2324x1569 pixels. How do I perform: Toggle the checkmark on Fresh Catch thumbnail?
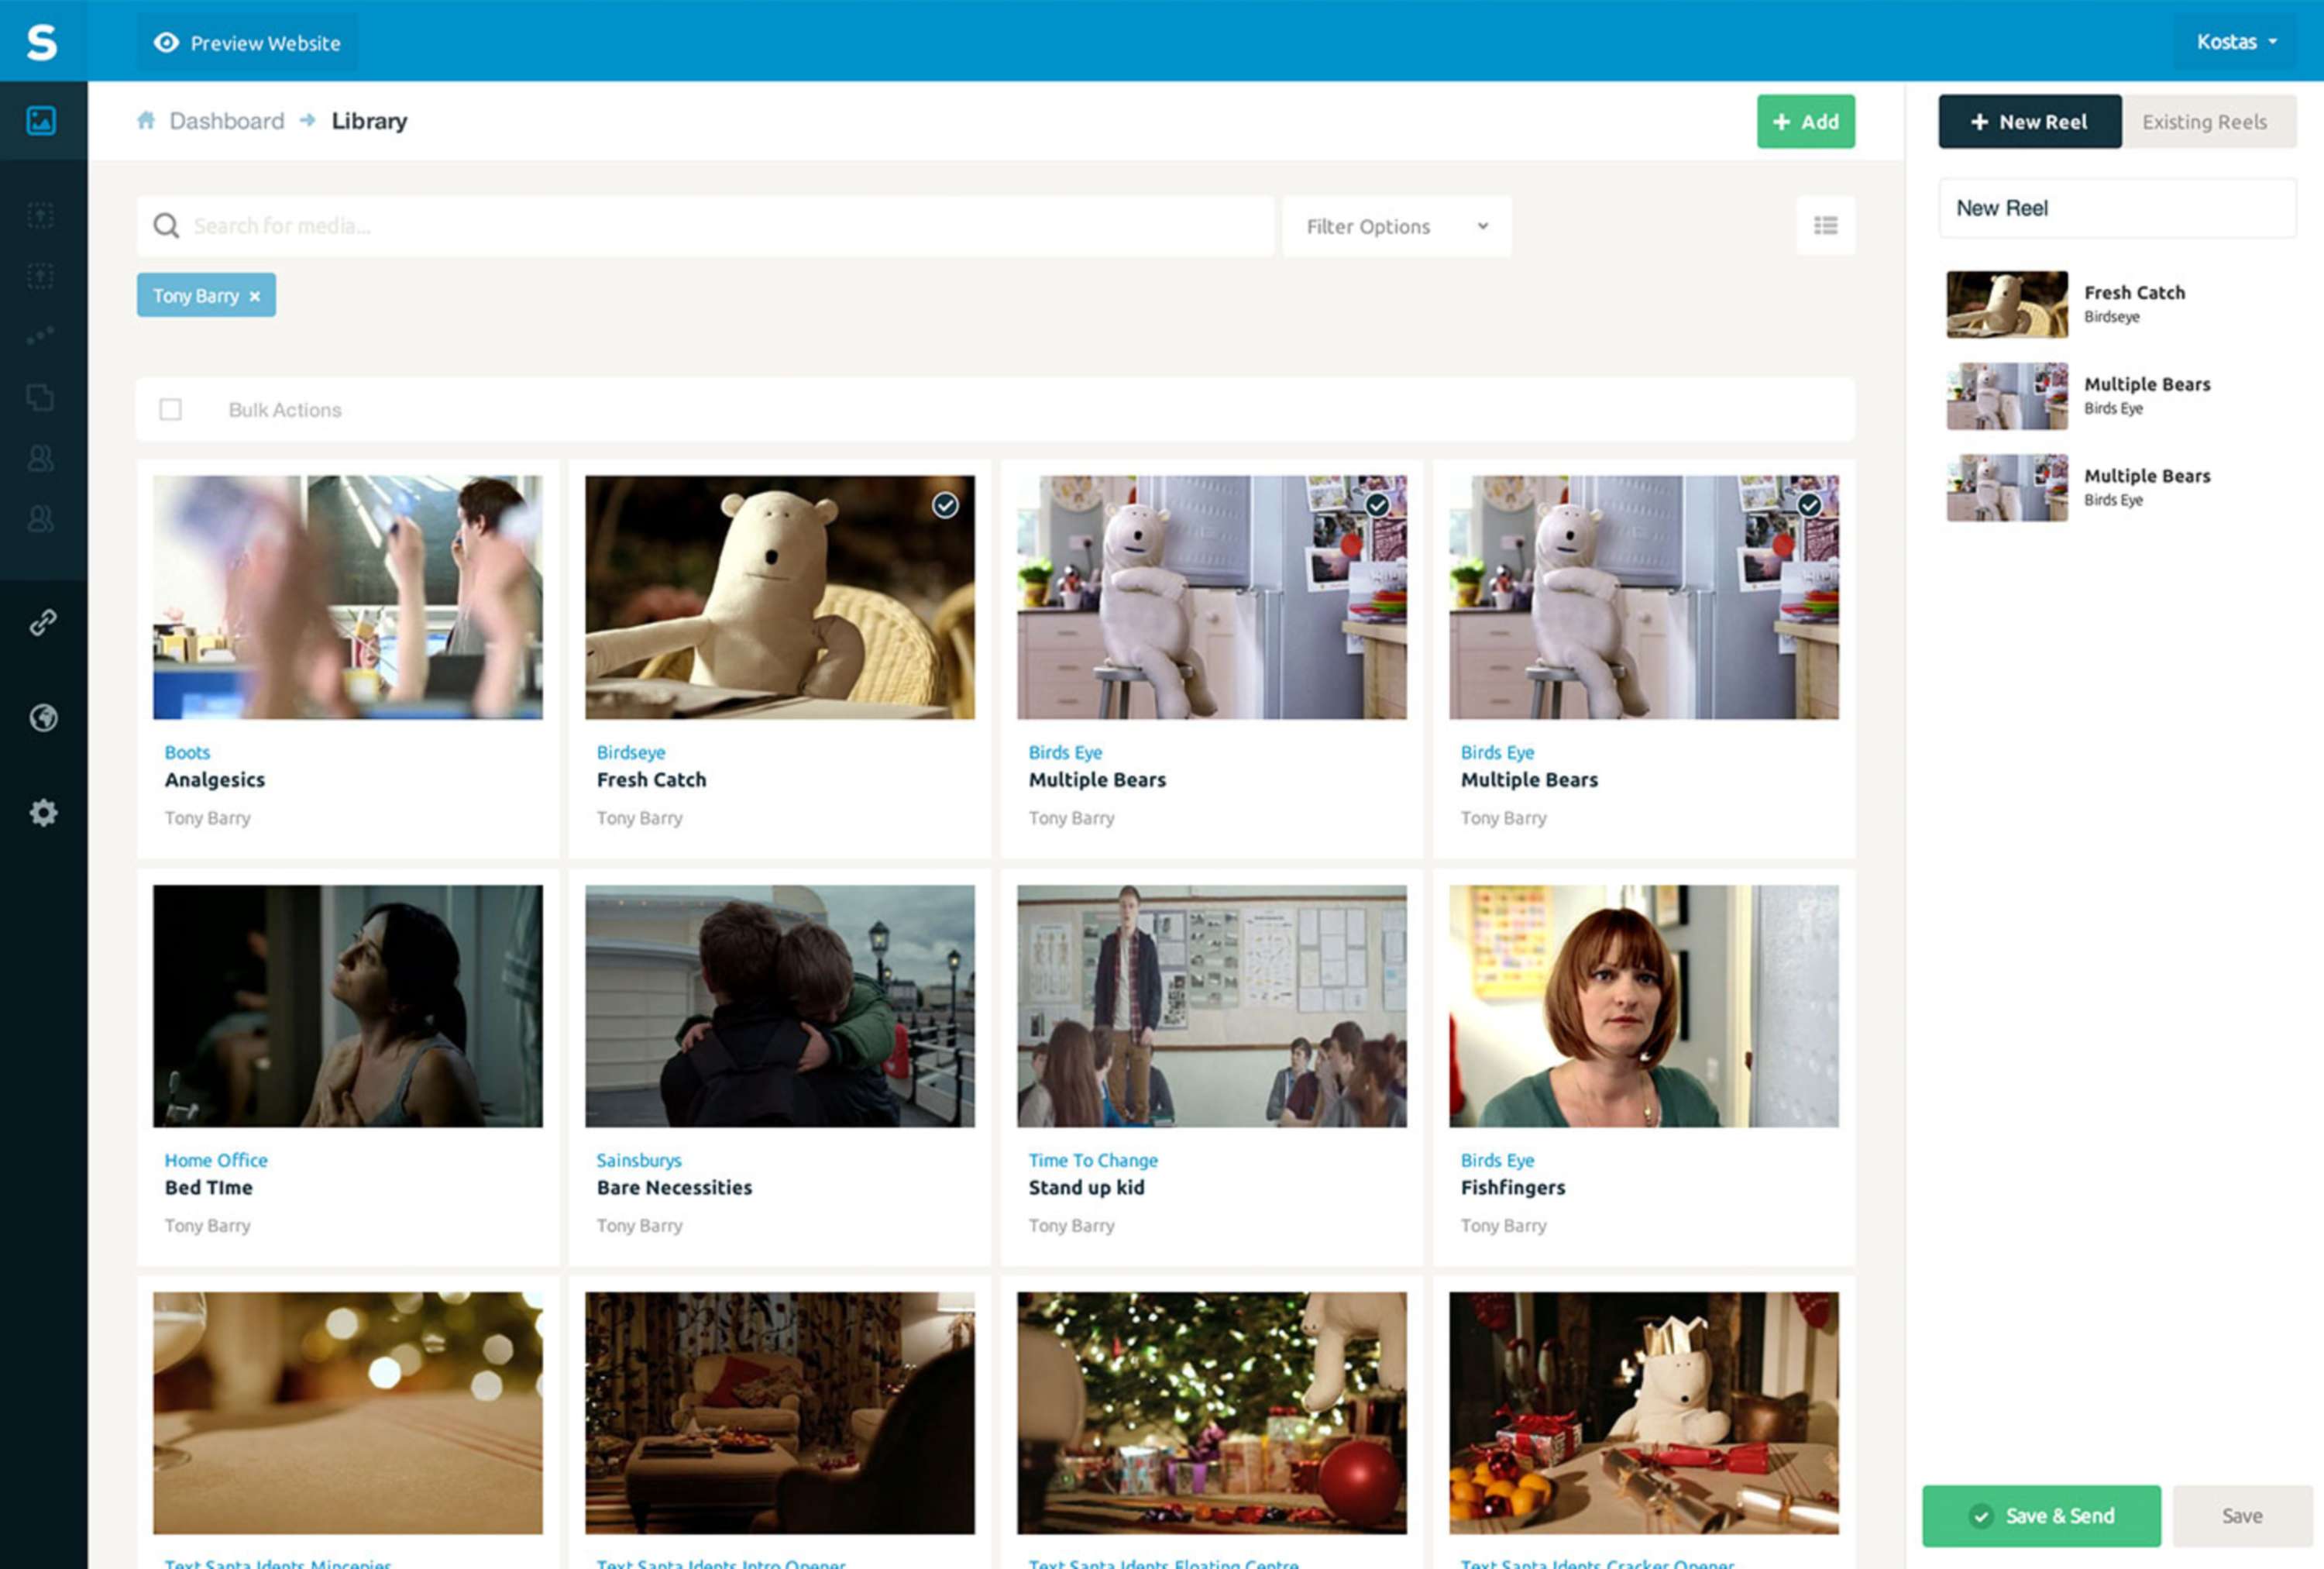pyautogui.click(x=945, y=505)
